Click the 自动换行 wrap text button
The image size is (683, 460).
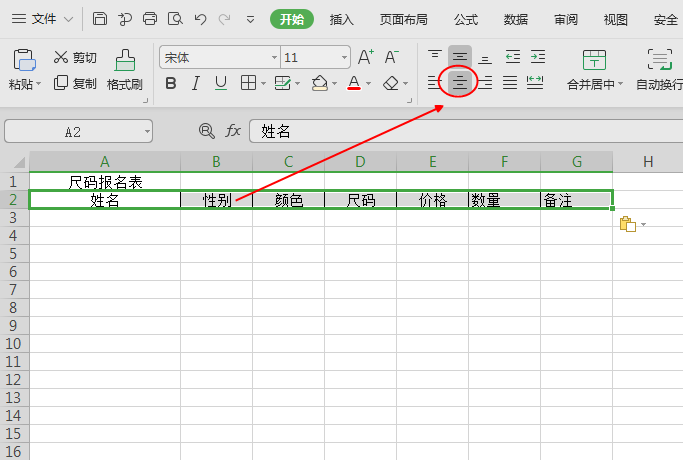pyautogui.click(x=659, y=70)
